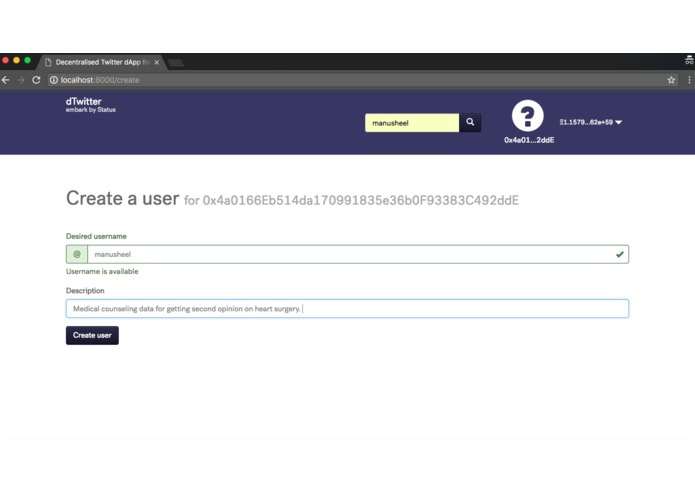
Task: Click the browser back arrow
Action: coord(6,80)
